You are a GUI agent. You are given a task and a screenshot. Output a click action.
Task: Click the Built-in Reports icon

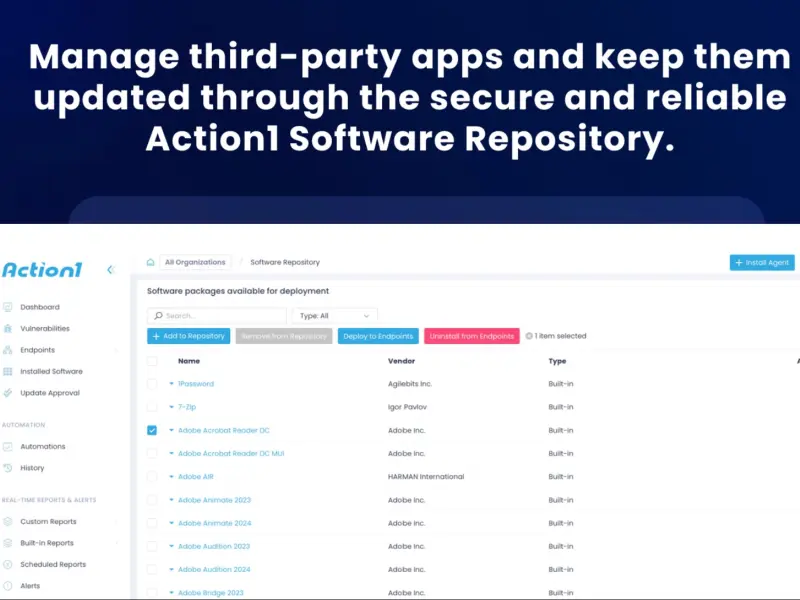(x=8, y=543)
